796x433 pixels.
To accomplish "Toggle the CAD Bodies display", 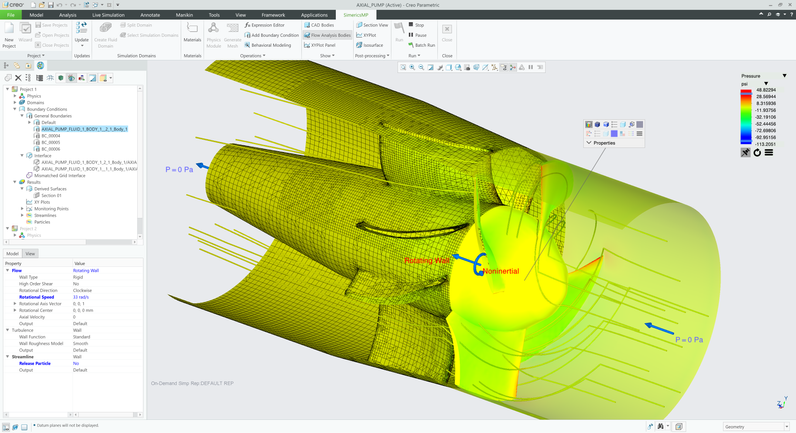I will pyautogui.click(x=320, y=25).
